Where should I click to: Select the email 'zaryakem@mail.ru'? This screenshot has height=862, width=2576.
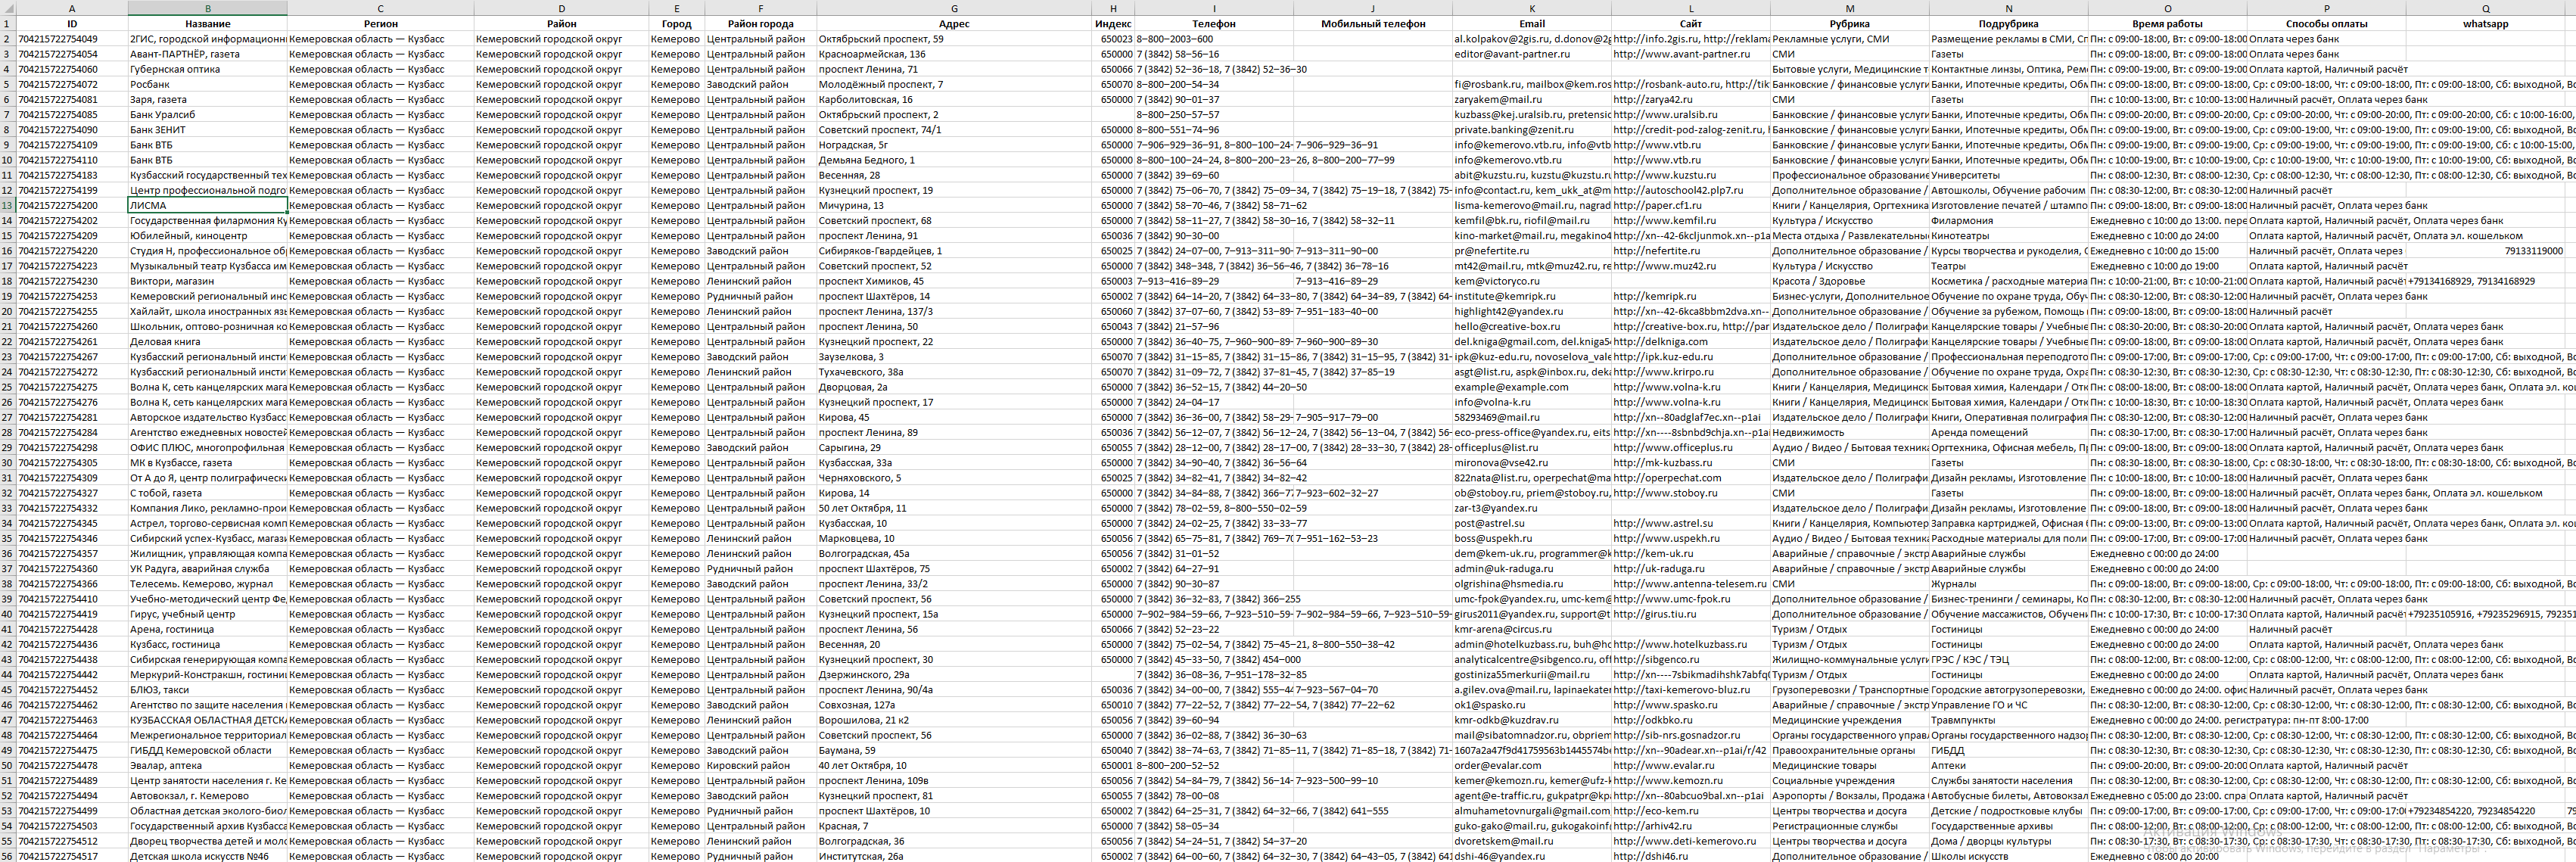coord(1531,99)
